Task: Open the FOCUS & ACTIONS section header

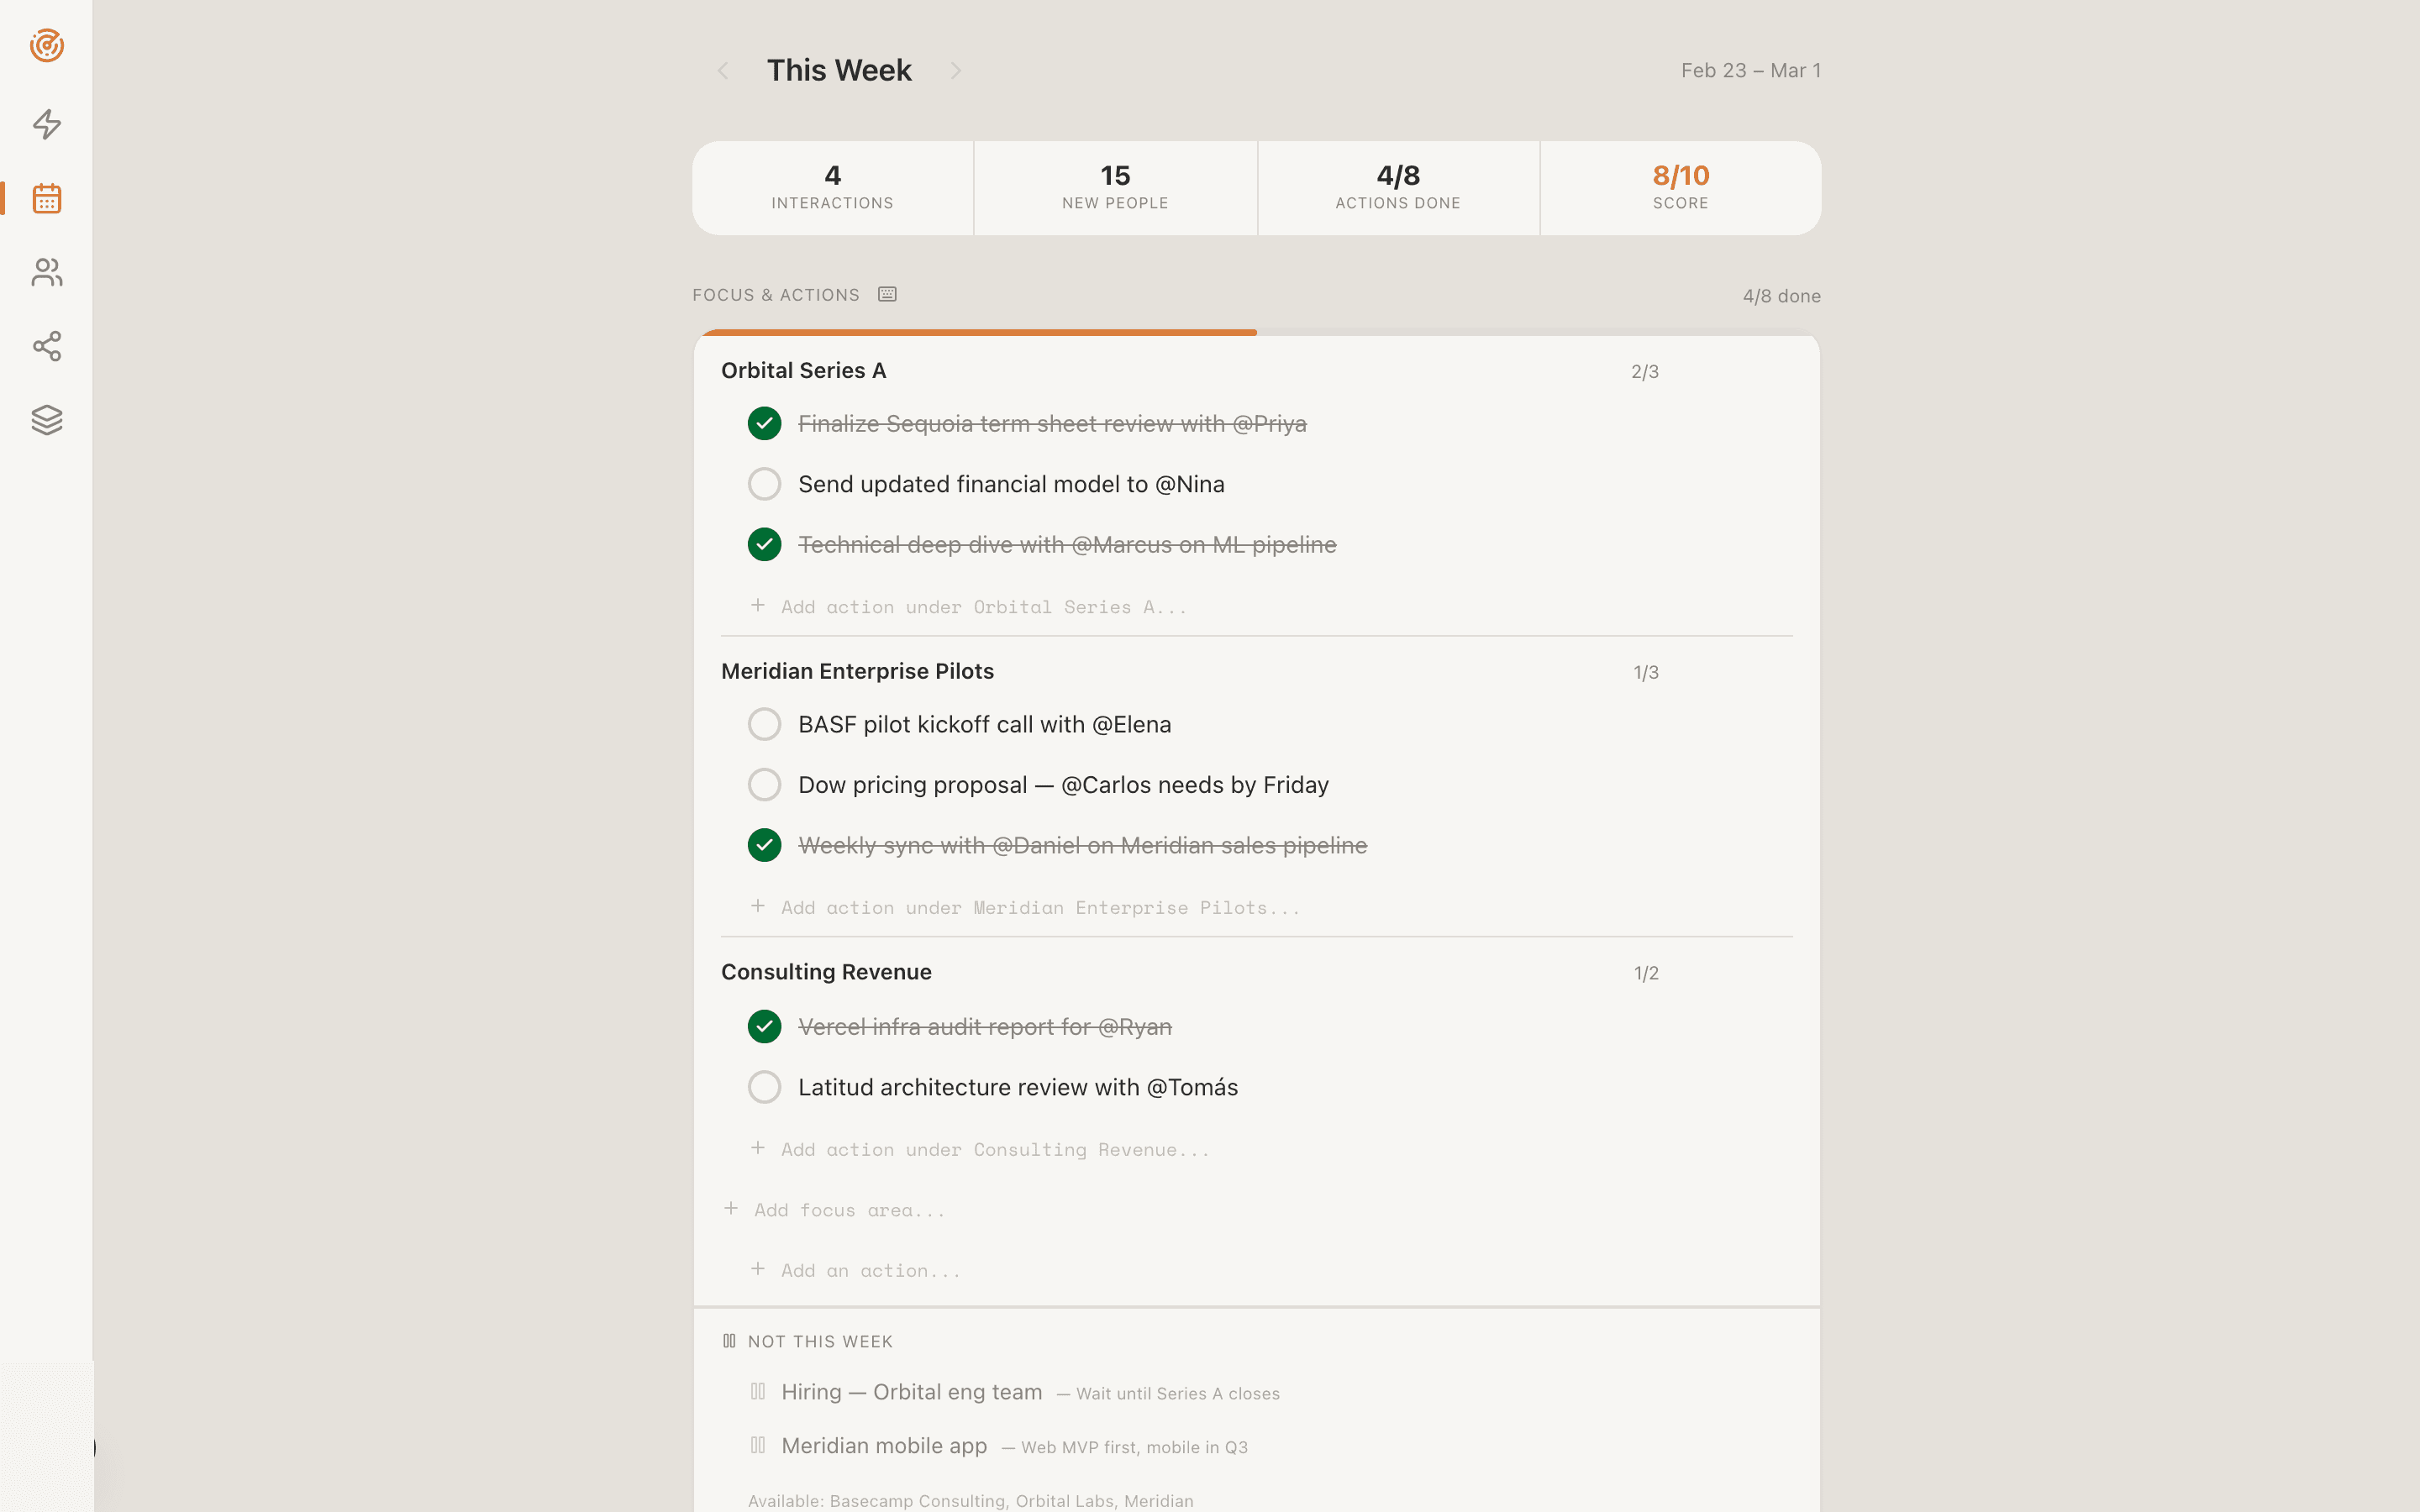Action: pyautogui.click(x=776, y=294)
